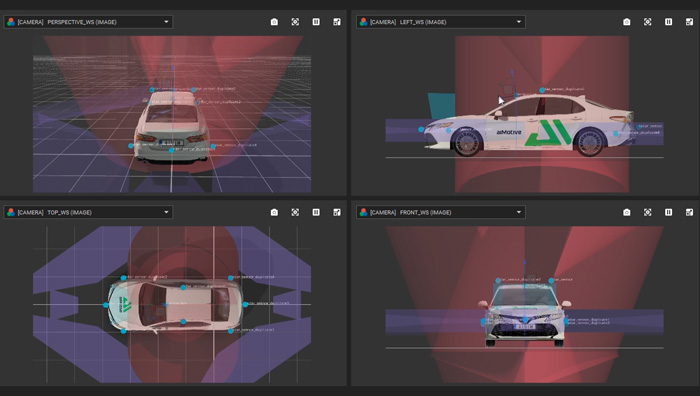Select roof sensor node in LEFT_WS view
The width and height of the screenshot is (700, 396).
tap(542, 90)
